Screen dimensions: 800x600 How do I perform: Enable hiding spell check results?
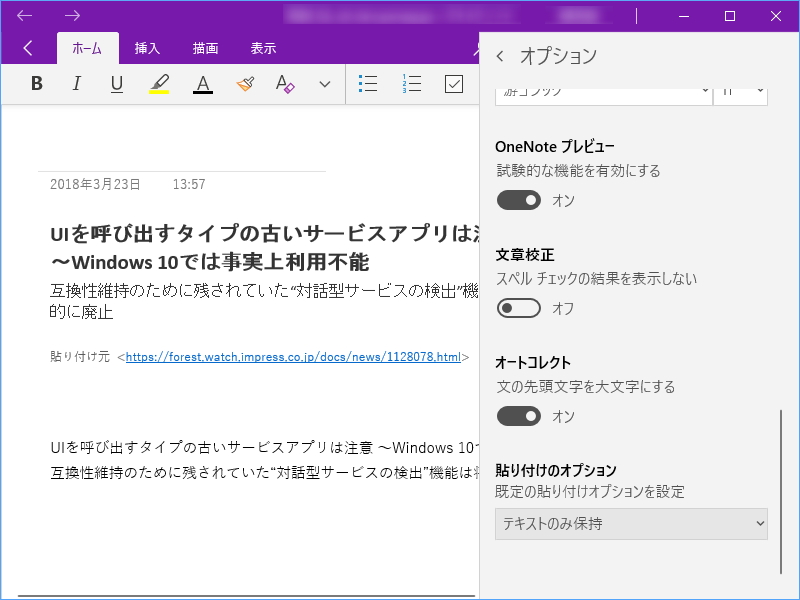pyautogui.click(x=518, y=308)
